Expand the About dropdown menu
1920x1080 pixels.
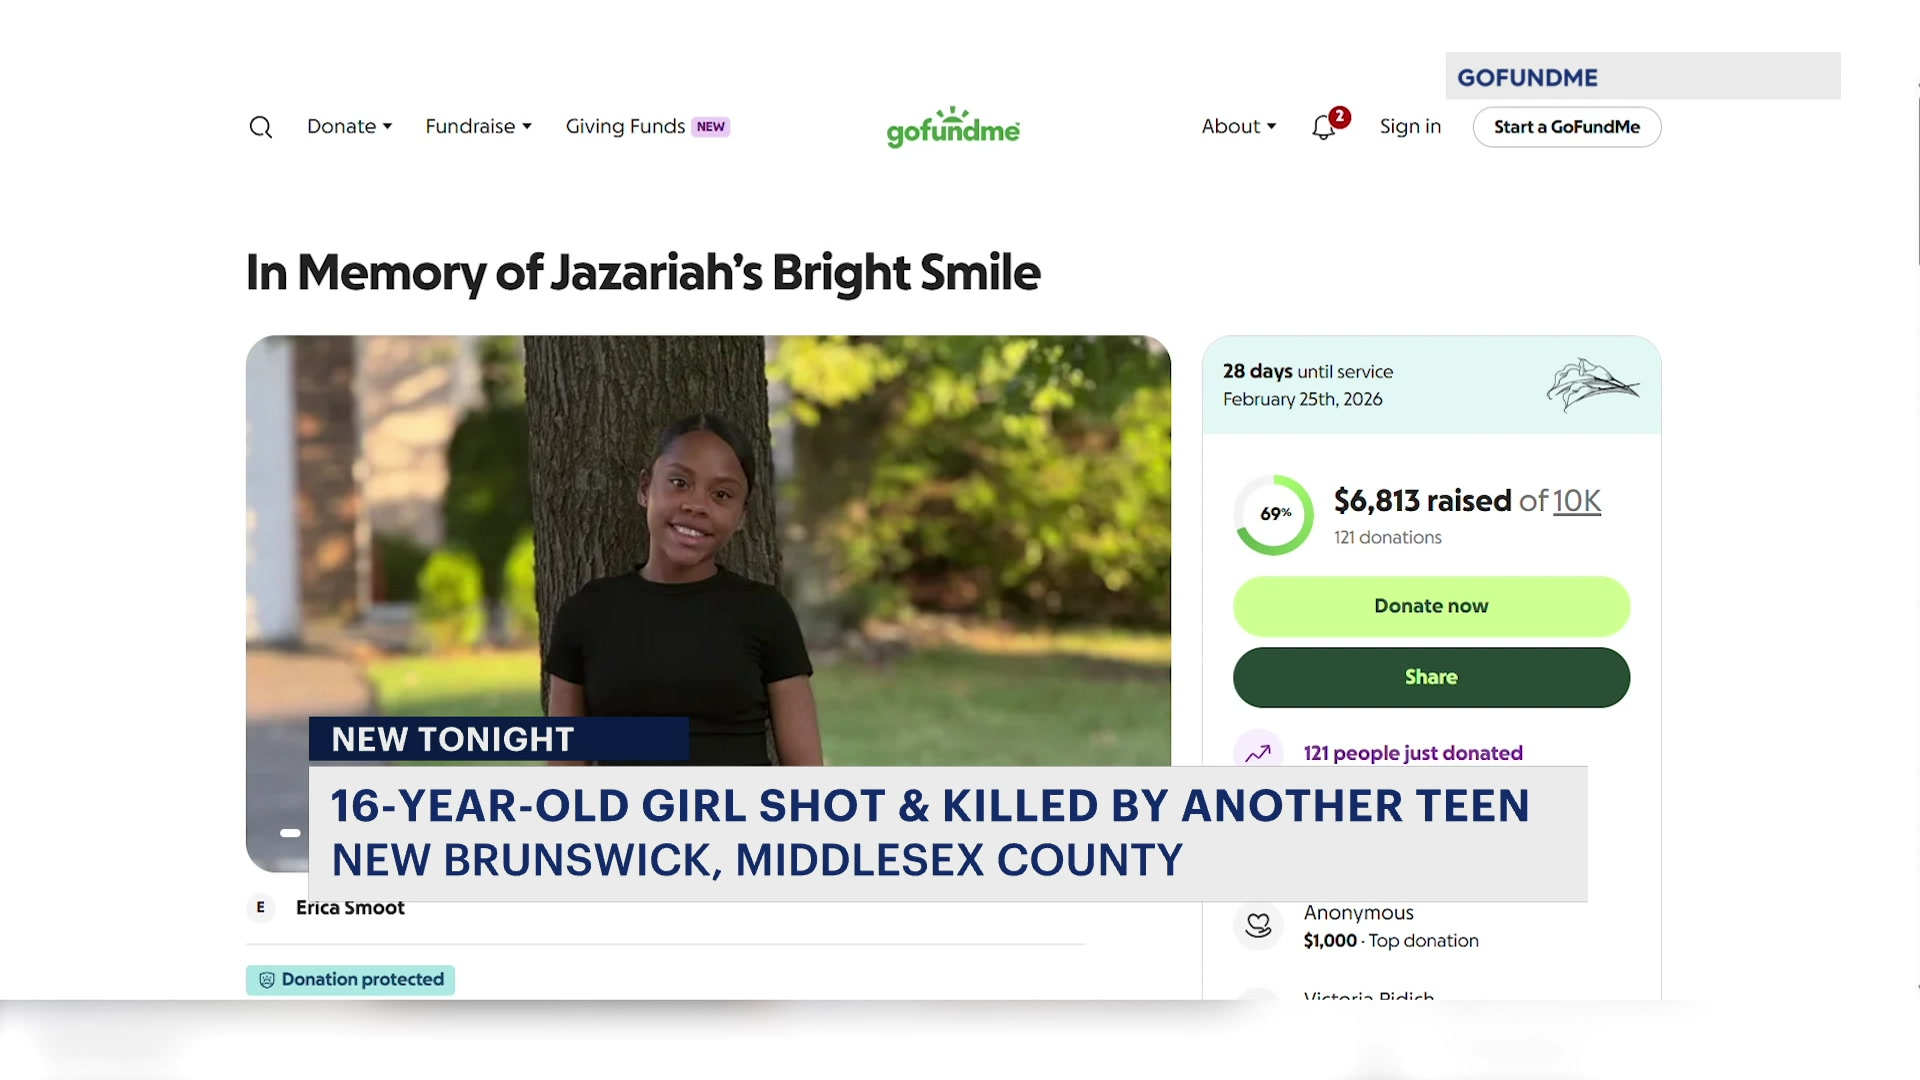point(1239,127)
